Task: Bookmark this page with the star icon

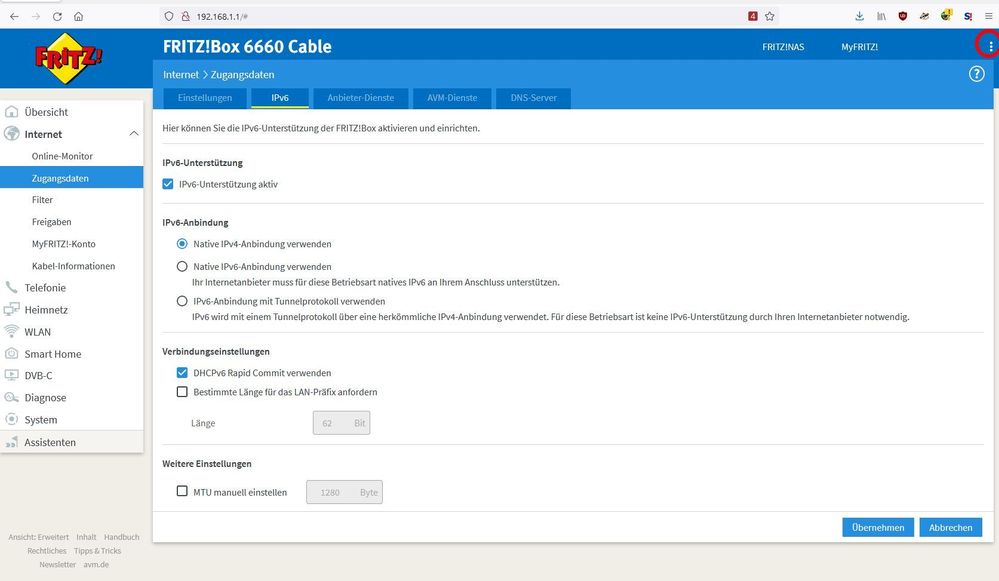Action: pos(770,17)
